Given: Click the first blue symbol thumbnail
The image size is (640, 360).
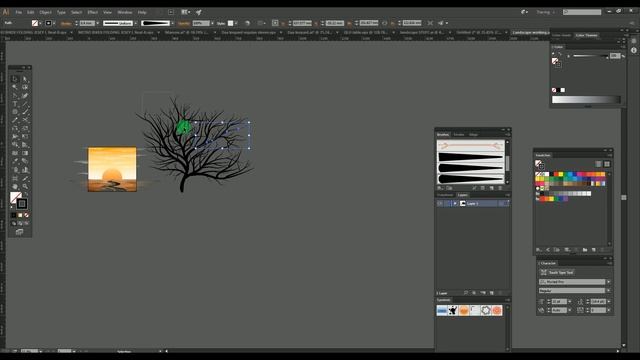Looking at the screenshot, I should (x=442, y=311).
